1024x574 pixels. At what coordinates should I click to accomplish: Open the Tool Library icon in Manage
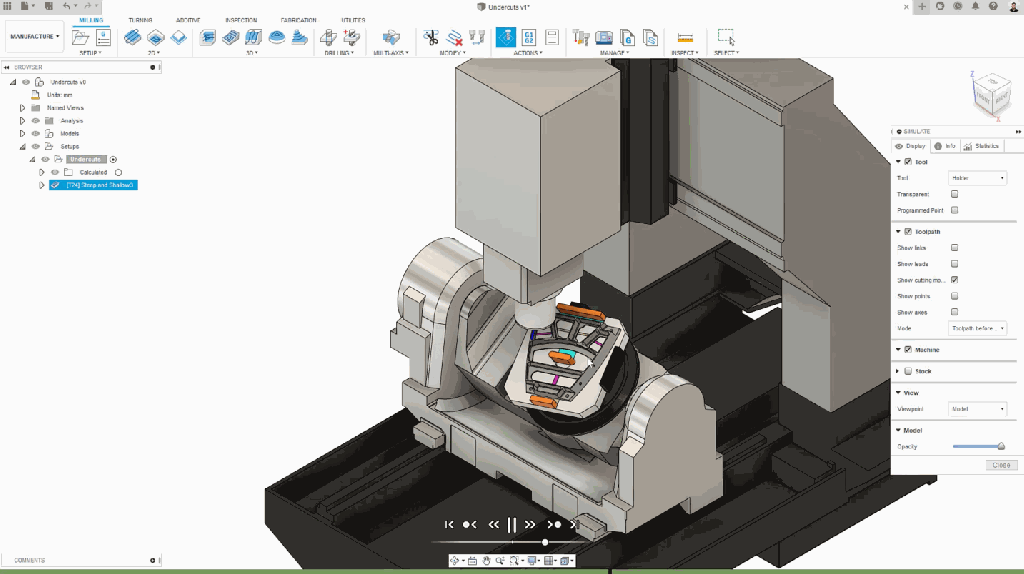[581, 38]
